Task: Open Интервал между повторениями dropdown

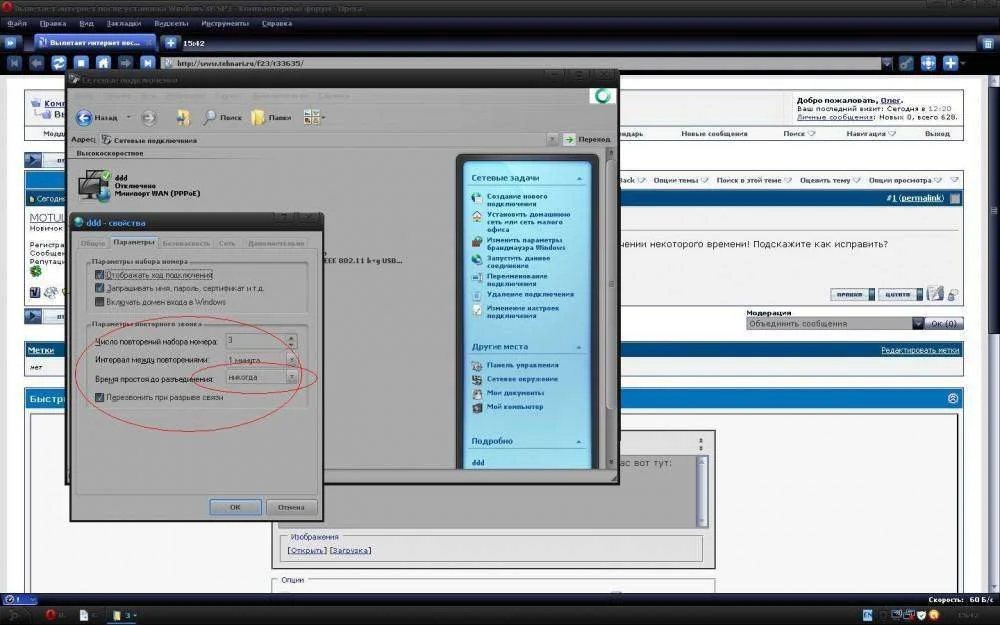Action: 291,360
